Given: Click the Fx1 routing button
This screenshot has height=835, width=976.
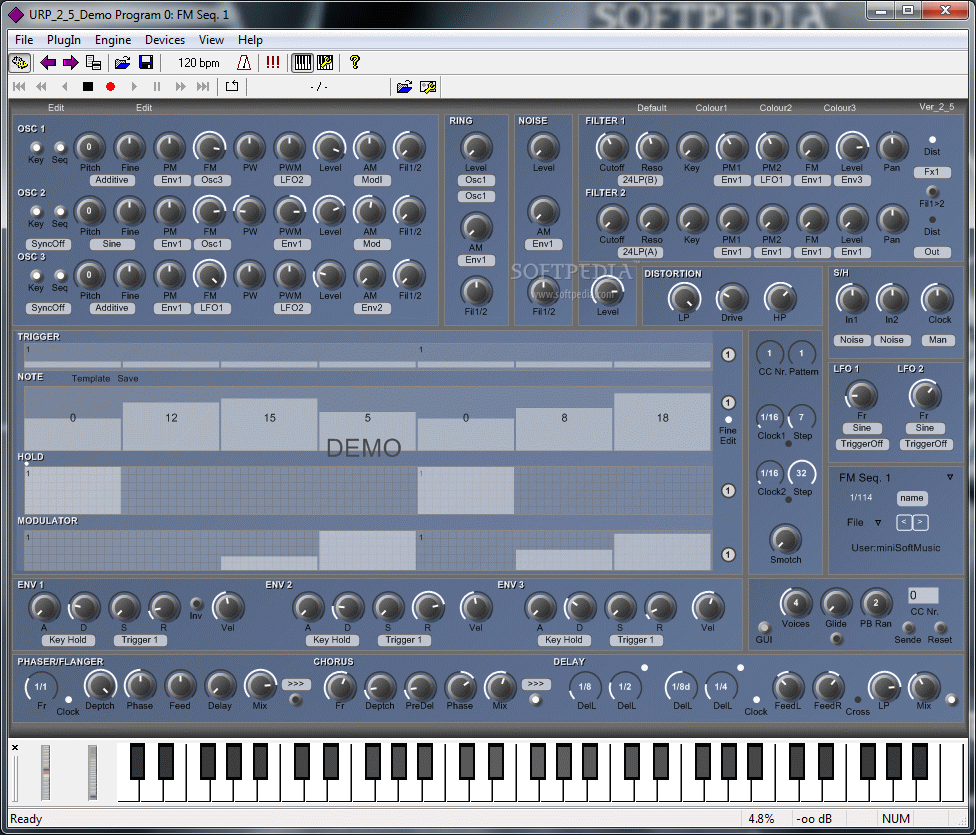Looking at the screenshot, I should click(932, 172).
